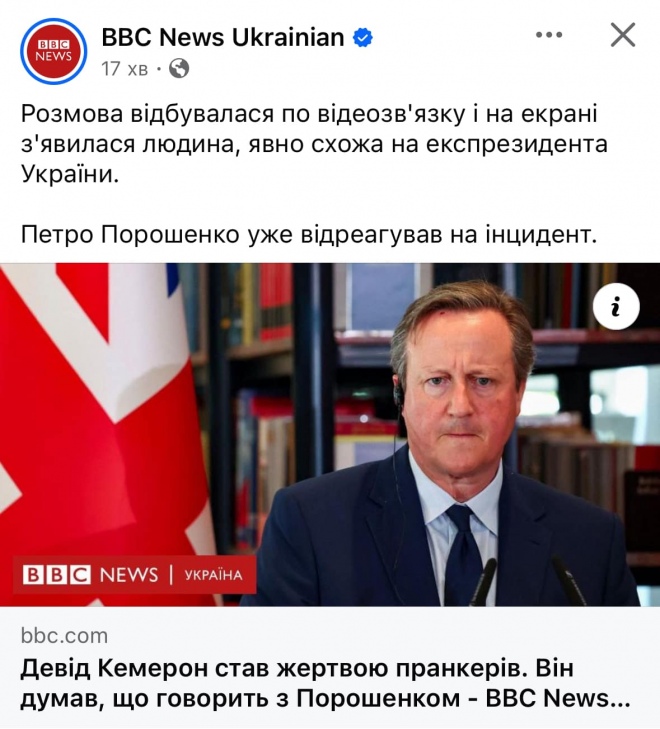Click the paragraph starting Розмова відбувалася
This screenshot has width=660, height=729.
(x=314, y=144)
